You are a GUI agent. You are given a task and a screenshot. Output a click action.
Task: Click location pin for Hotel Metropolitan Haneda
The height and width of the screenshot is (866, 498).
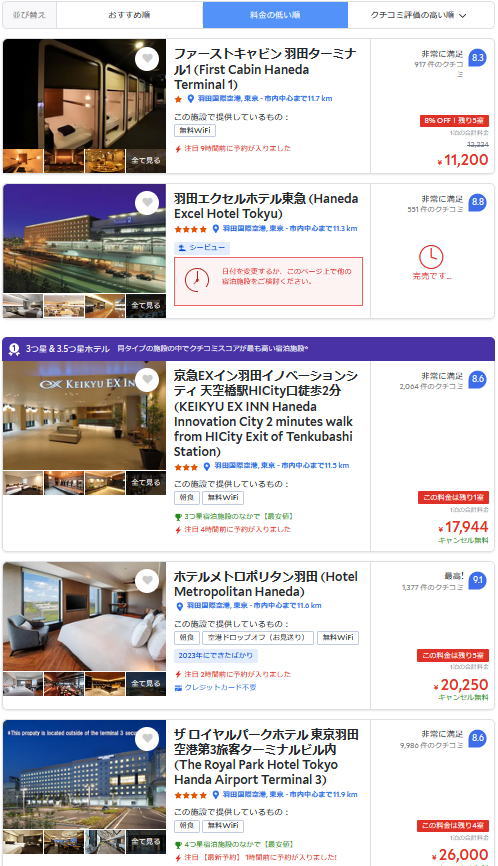(179, 606)
